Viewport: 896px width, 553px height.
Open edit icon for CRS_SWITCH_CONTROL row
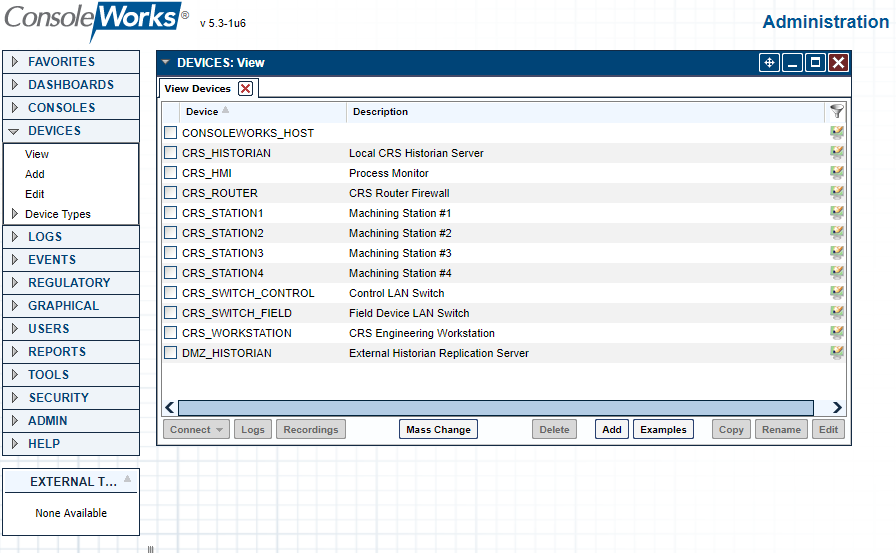coord(837,292)
